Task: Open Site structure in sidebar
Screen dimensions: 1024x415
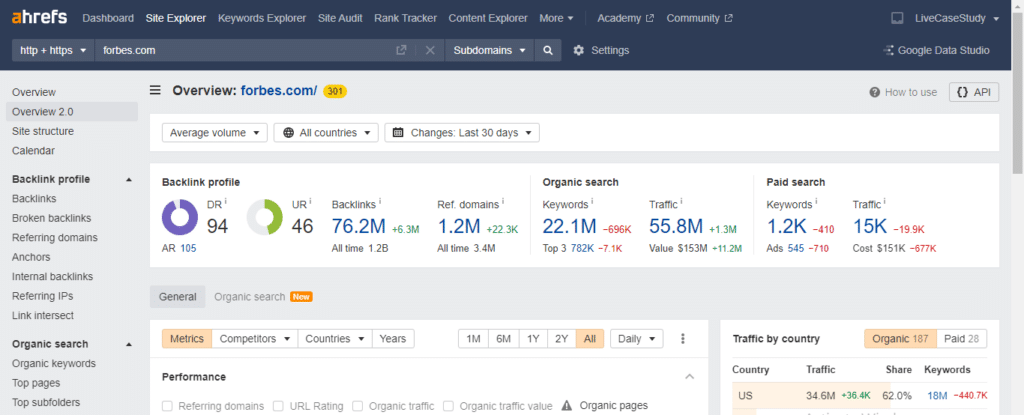Action: tap(42, 131)
